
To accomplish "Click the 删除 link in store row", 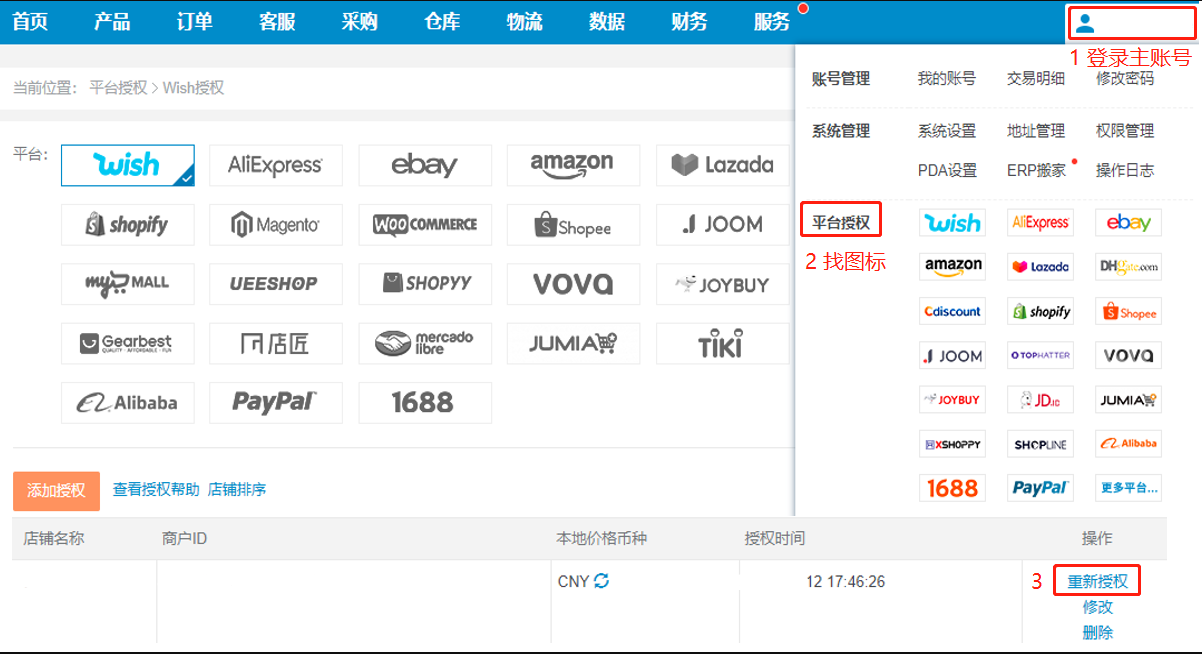I will pos(1097,632).
